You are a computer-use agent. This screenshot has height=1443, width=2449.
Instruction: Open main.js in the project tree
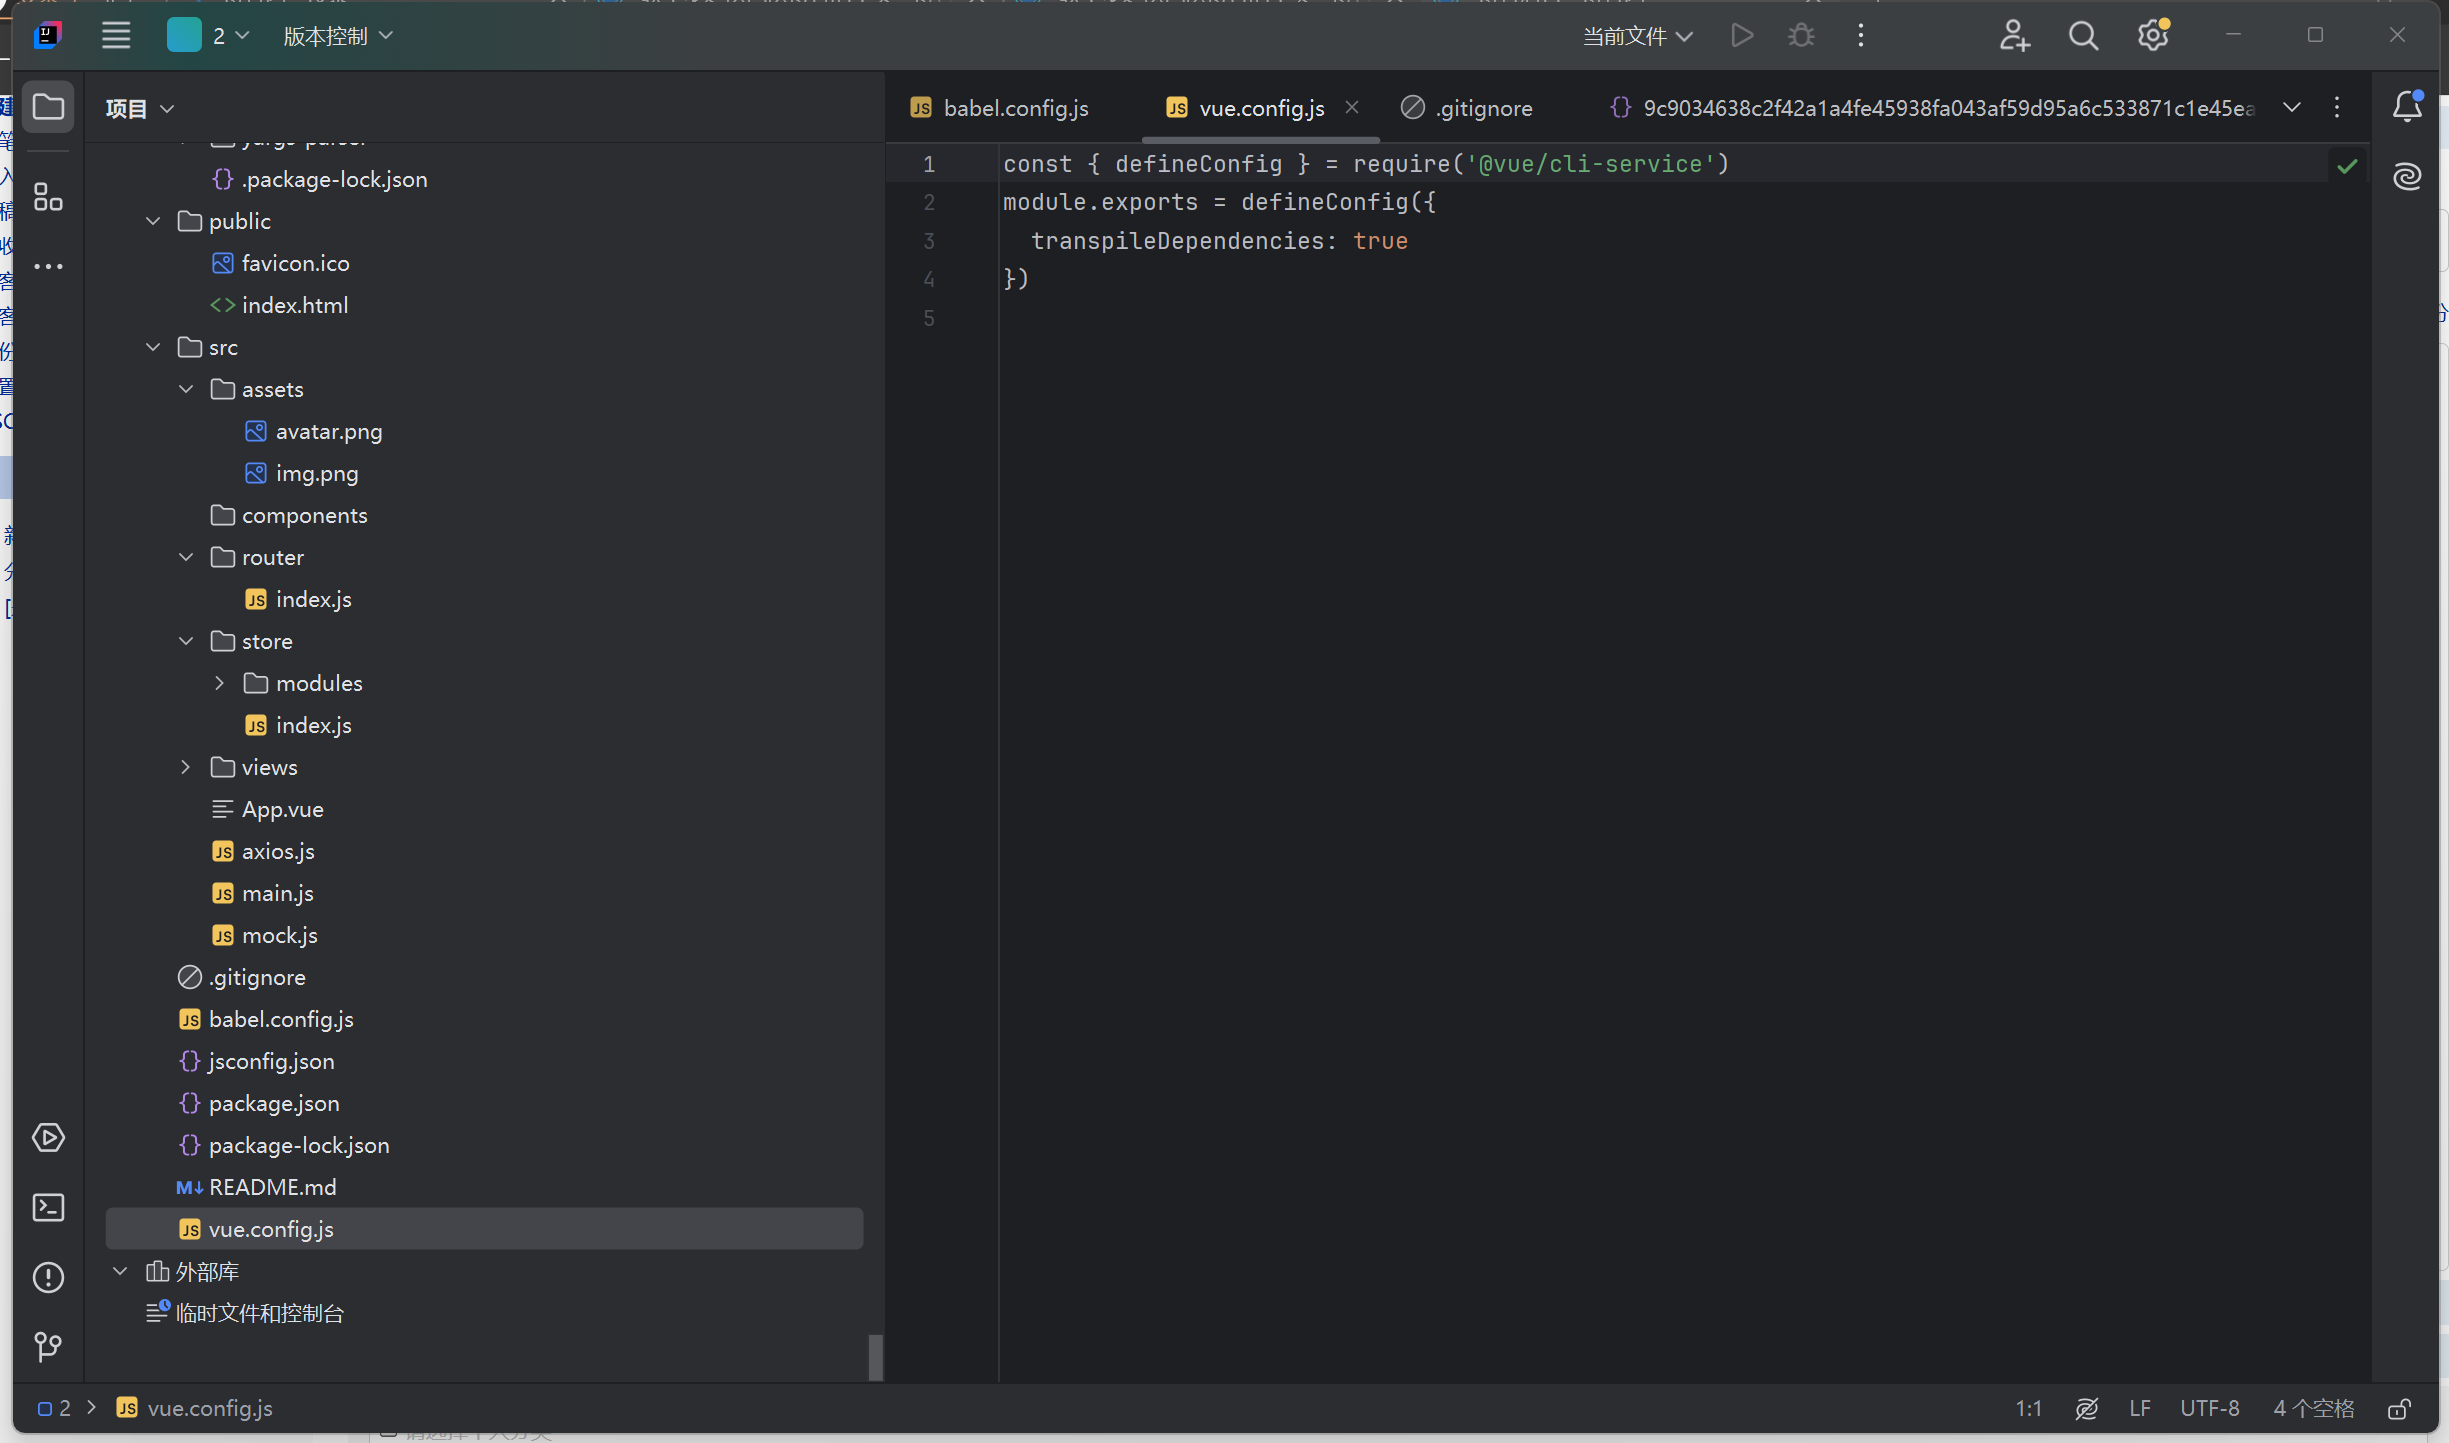pos(277,893)
